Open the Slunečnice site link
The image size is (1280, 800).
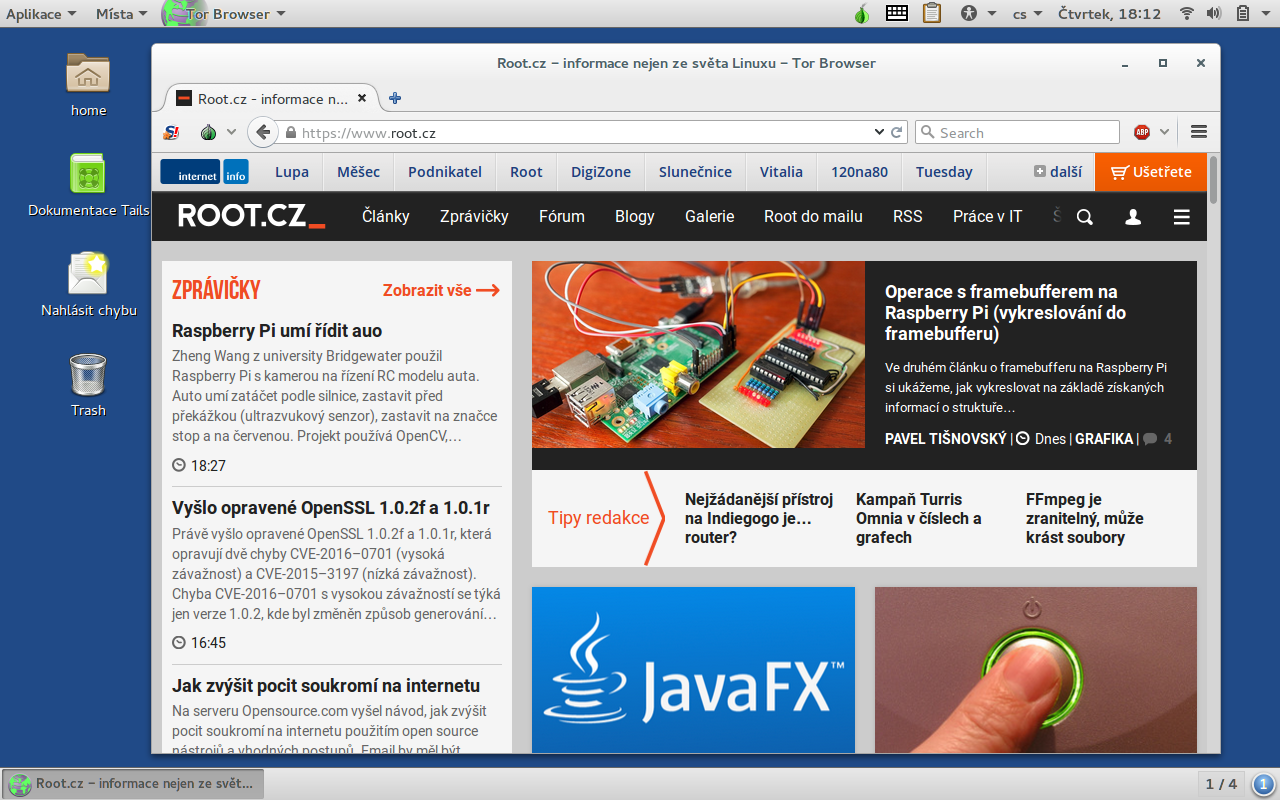pos(695,172)
